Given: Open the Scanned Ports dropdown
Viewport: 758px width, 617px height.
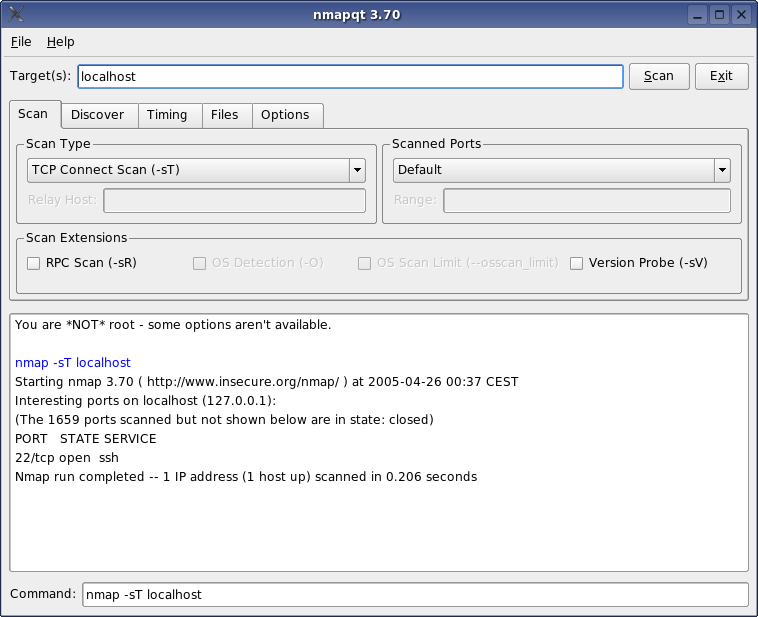Looking at the screenshot, I should coord(562,170).
